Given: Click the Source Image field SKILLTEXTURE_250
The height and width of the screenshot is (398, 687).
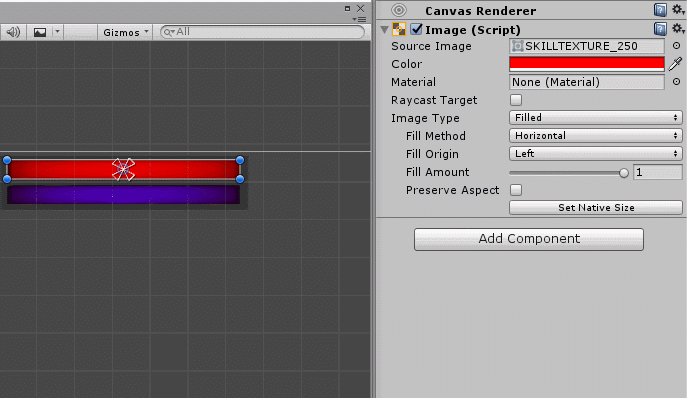Looking at the screenshot, I should 587,46.
